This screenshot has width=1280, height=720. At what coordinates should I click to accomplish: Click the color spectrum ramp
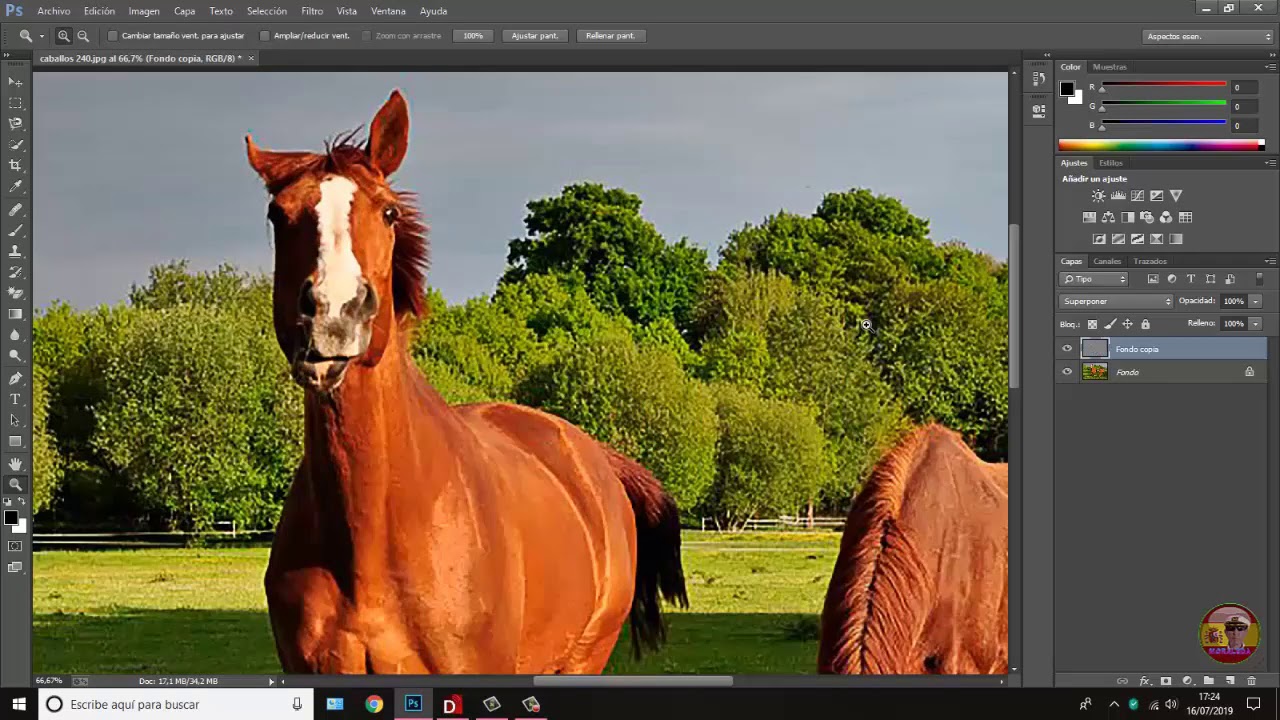point(1160,145)
